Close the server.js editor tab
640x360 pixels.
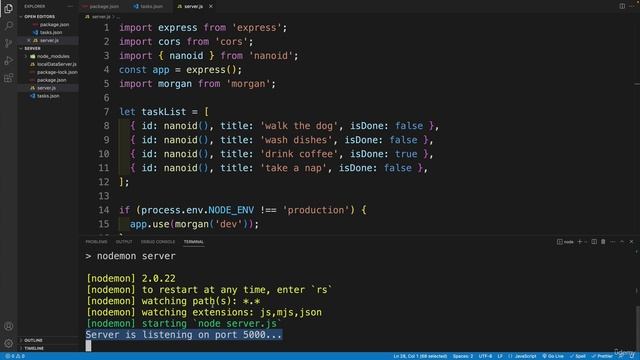[211, 7]
